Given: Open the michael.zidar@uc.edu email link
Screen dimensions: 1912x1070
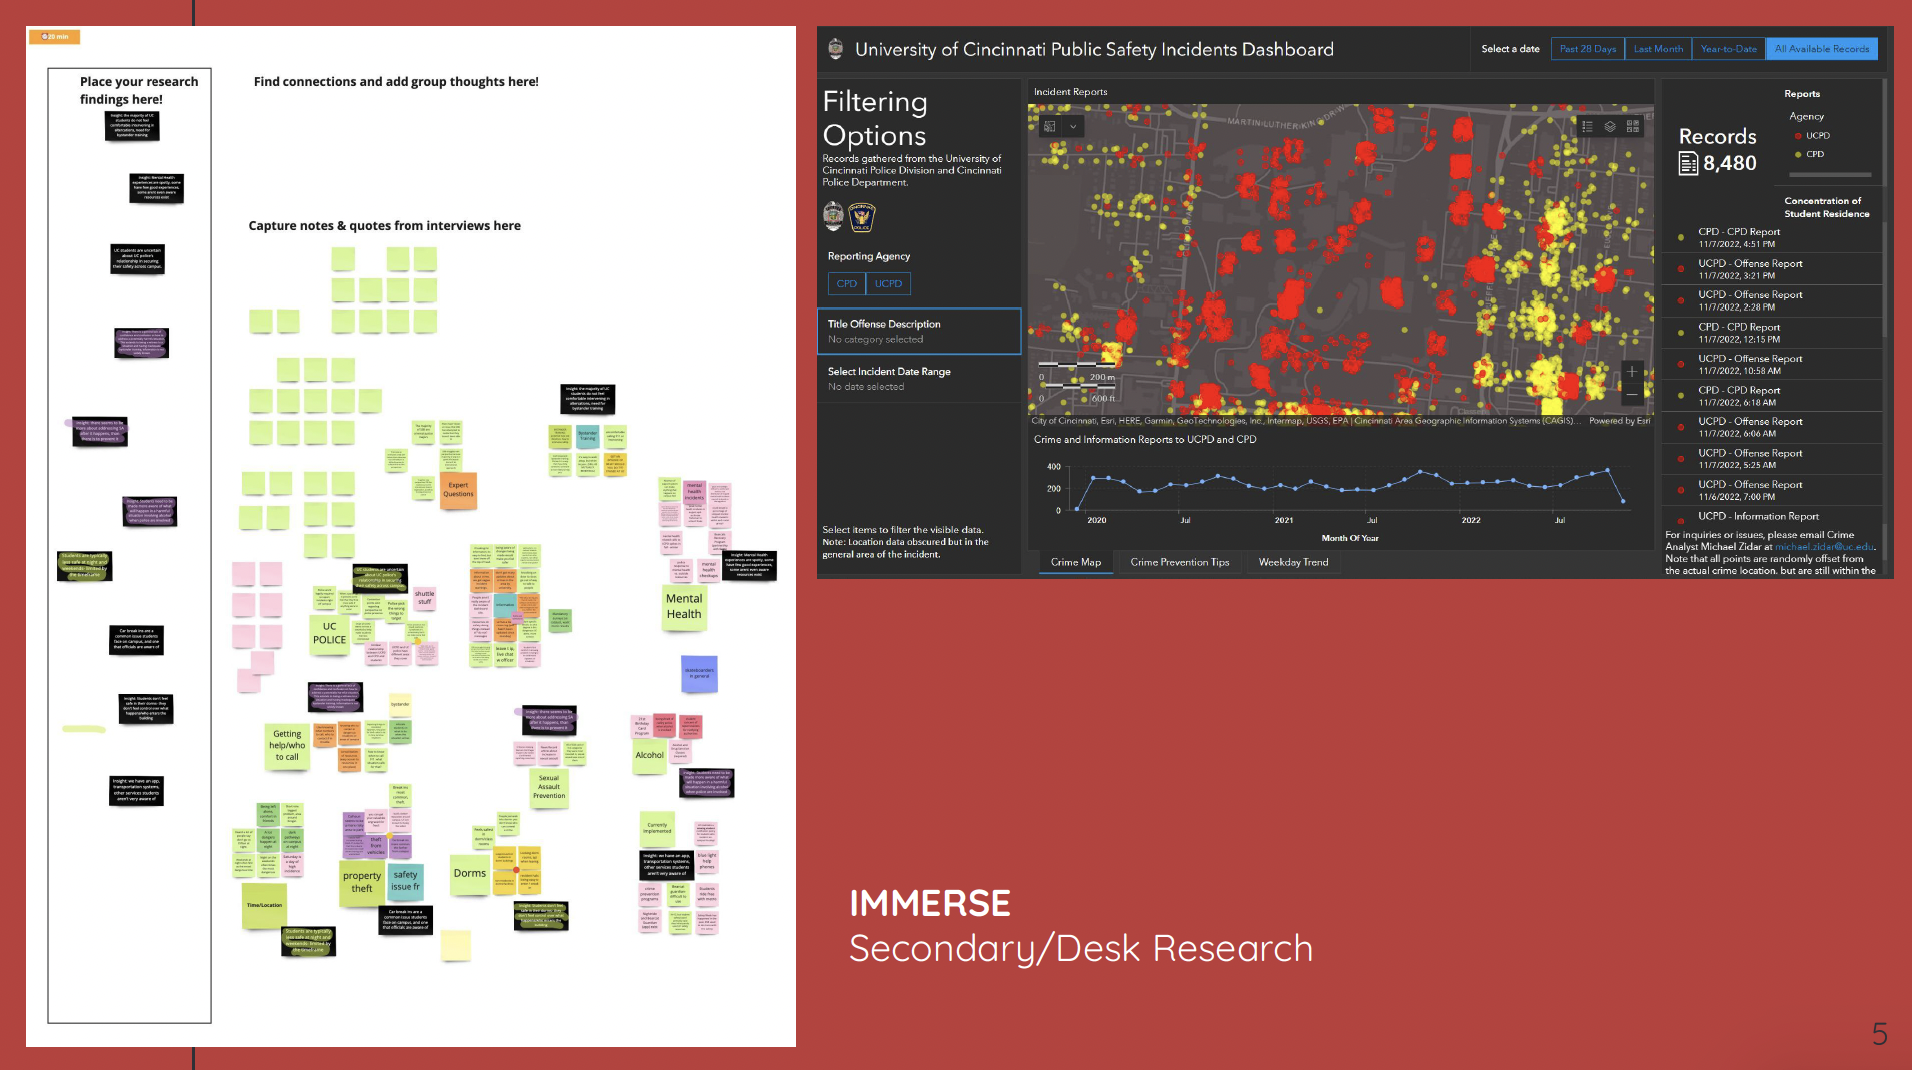Looking at the screenshot, I should pyautogui.click(x=1824, y=547).
